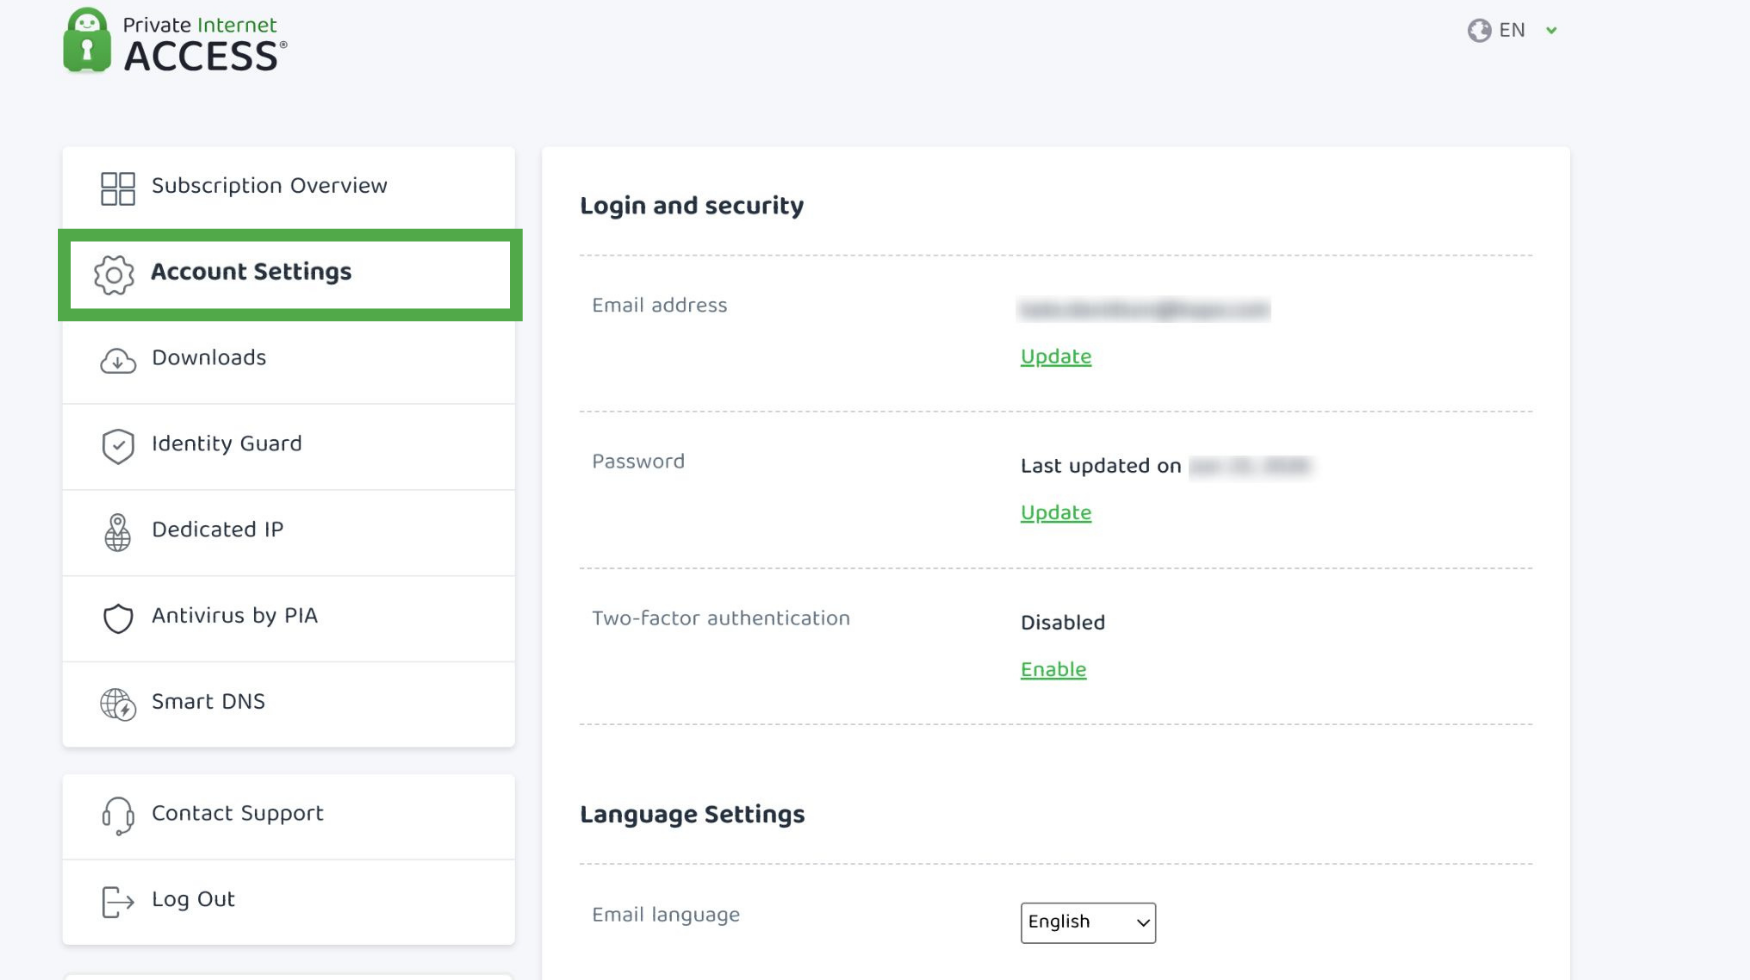Click the 'Two-factor authentication' label
The image size is (1750, 980).
click(721, 619)
